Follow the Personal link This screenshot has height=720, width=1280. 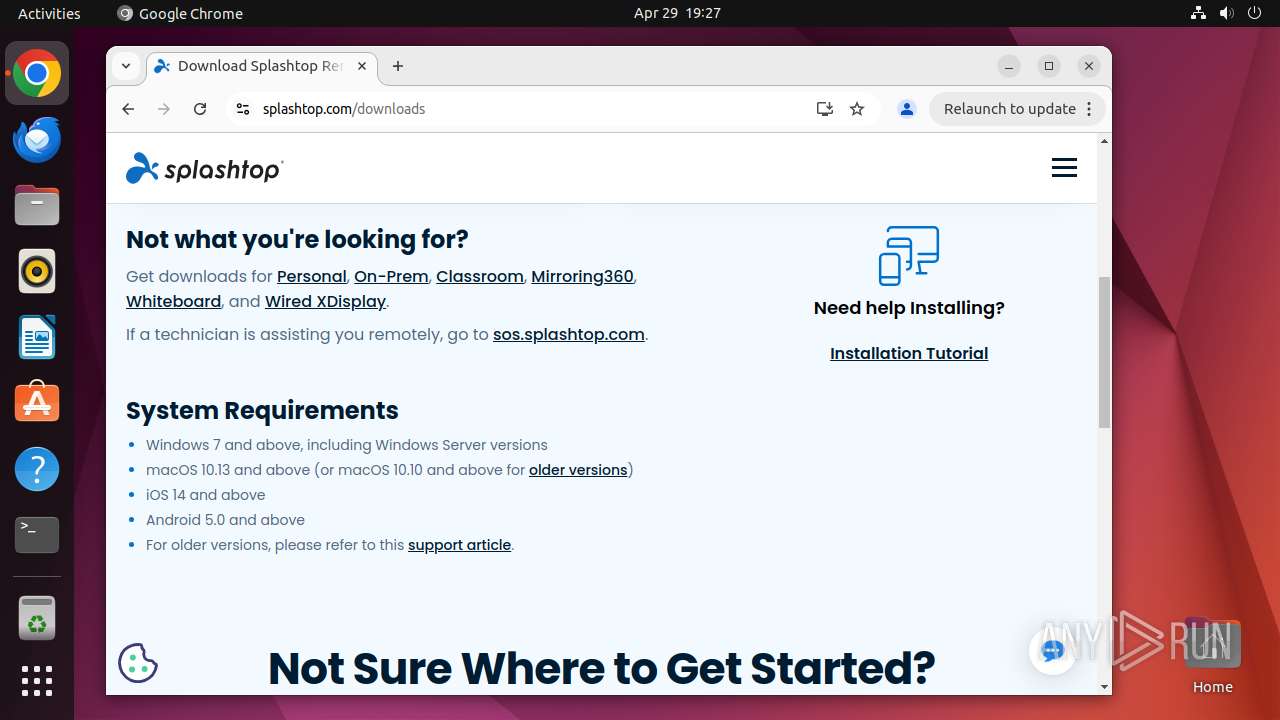point(311,276)
